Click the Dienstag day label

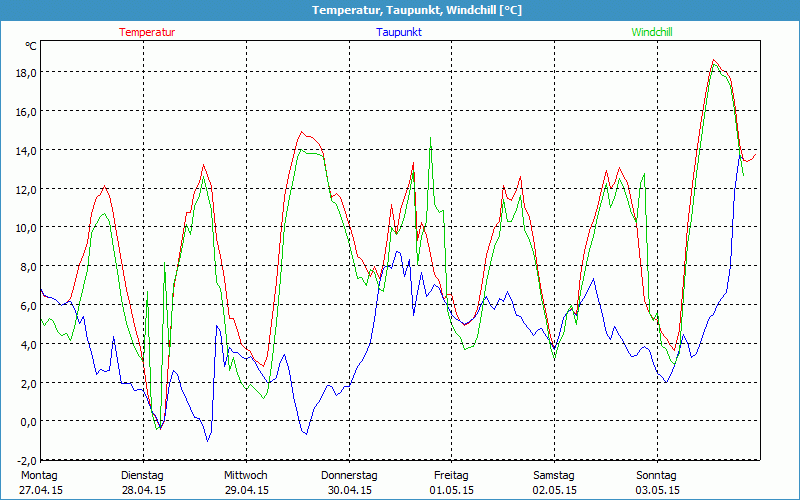pyautogui.click(x=142, y=476)
